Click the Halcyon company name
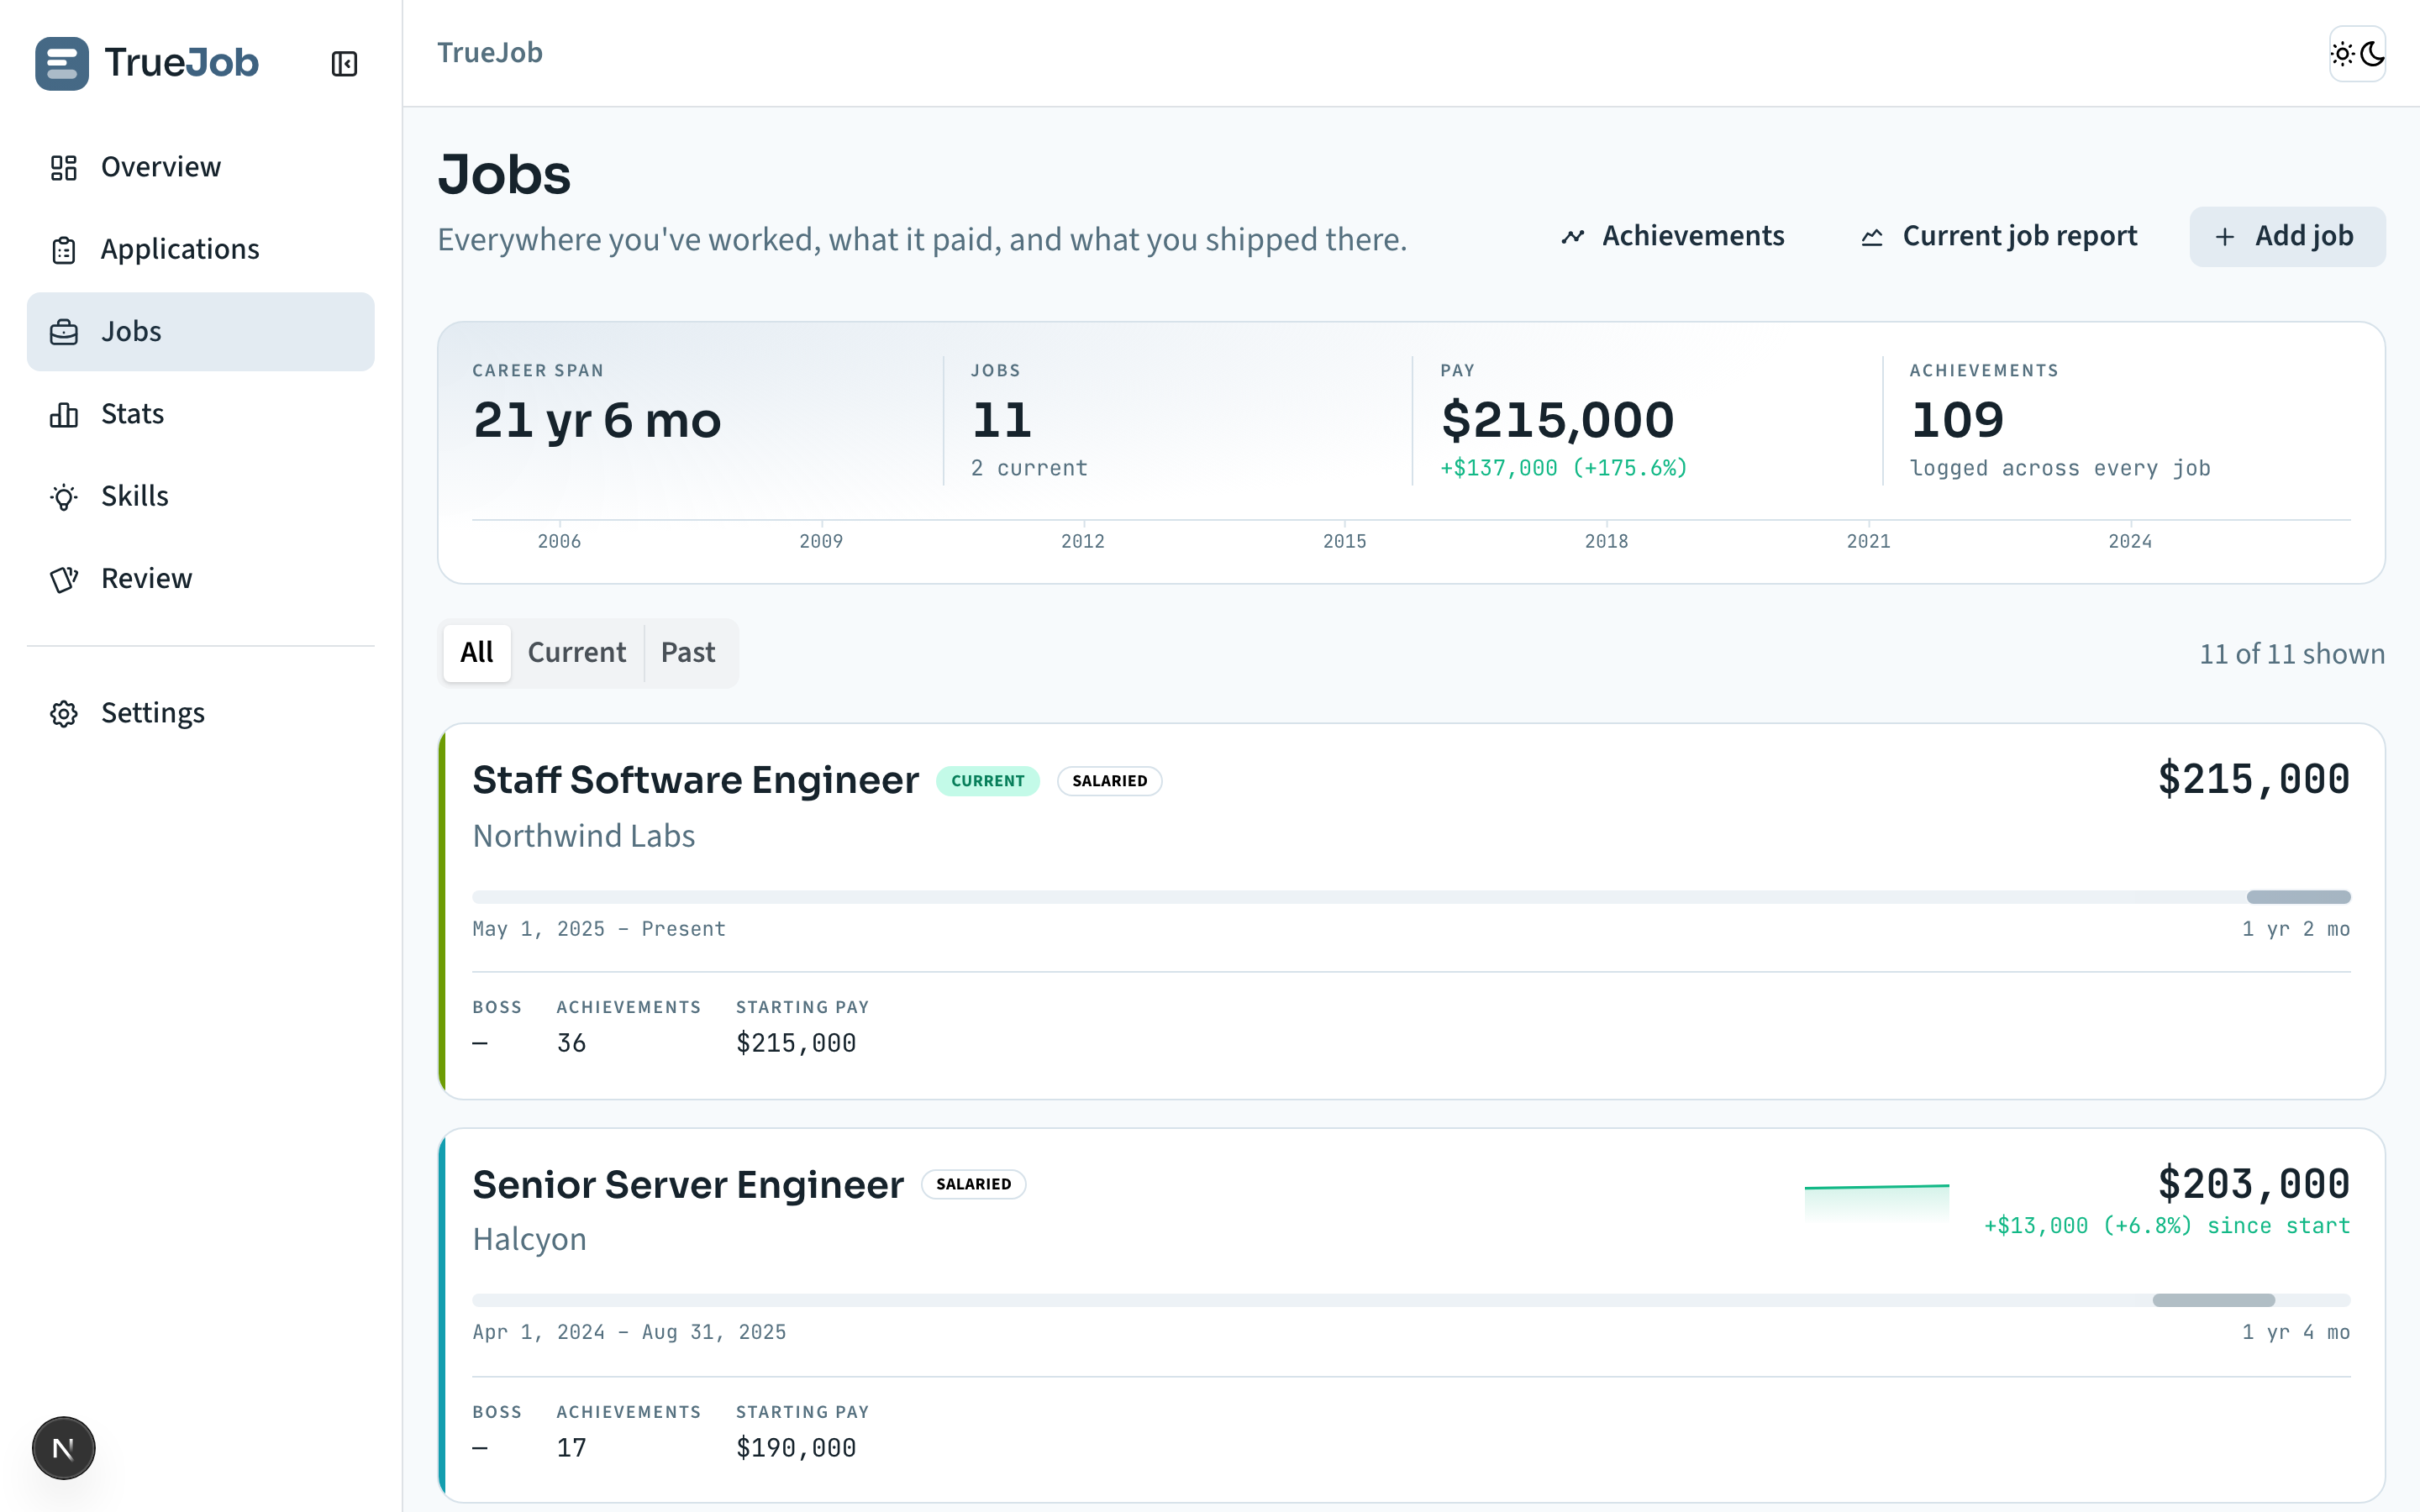Image resolution: width=2420 pixels, height=1512 pixels. point(529,1240)
